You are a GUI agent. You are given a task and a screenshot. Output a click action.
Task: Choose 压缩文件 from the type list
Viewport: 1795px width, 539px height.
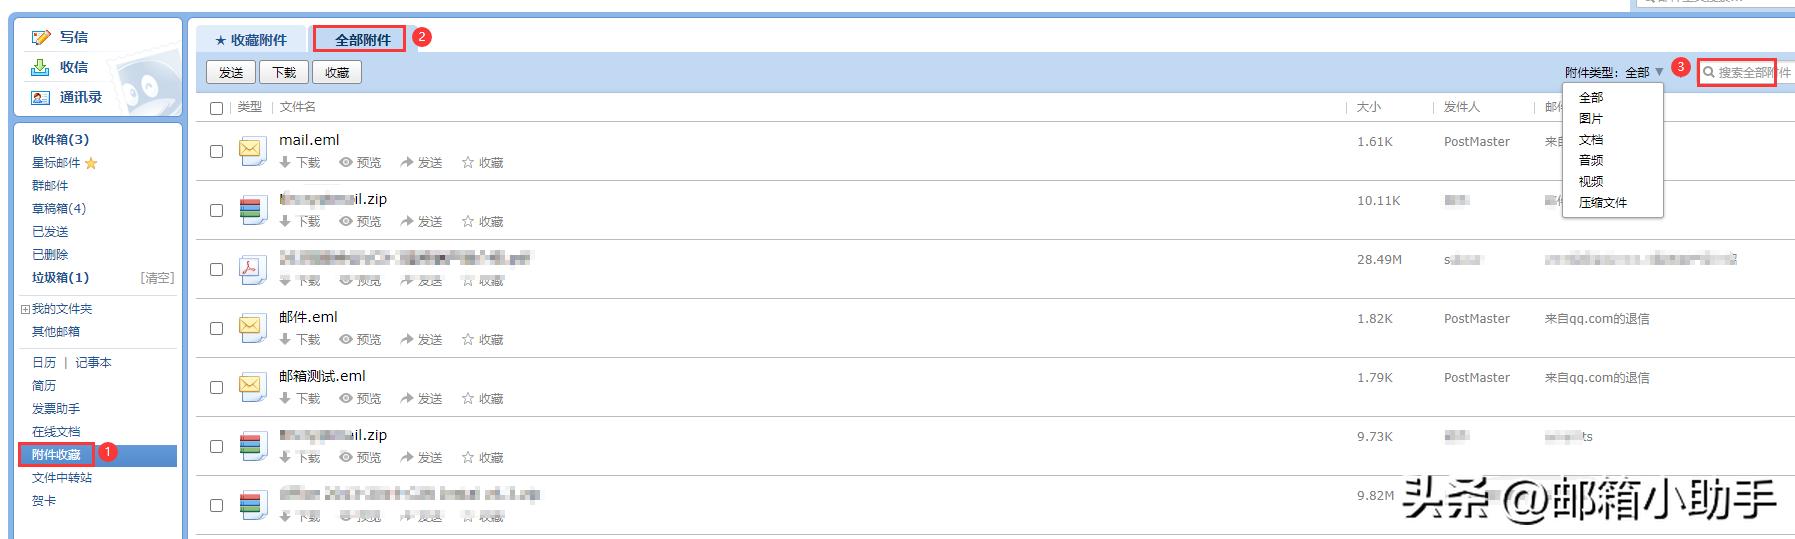[1602, 202]
